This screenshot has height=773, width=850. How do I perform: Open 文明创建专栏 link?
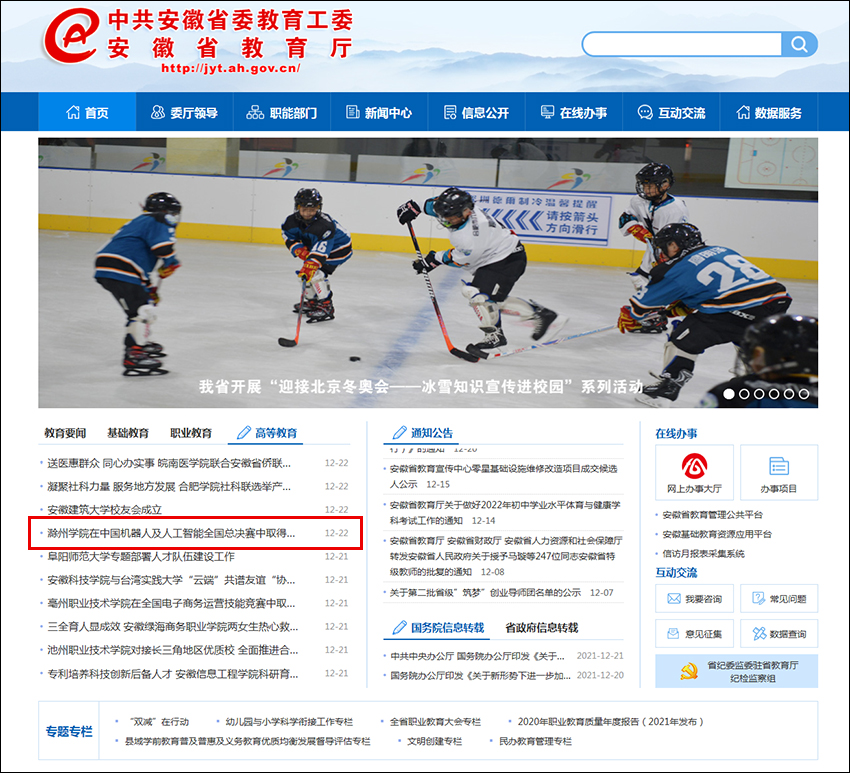pyautogui.click(x=435, y=741)
